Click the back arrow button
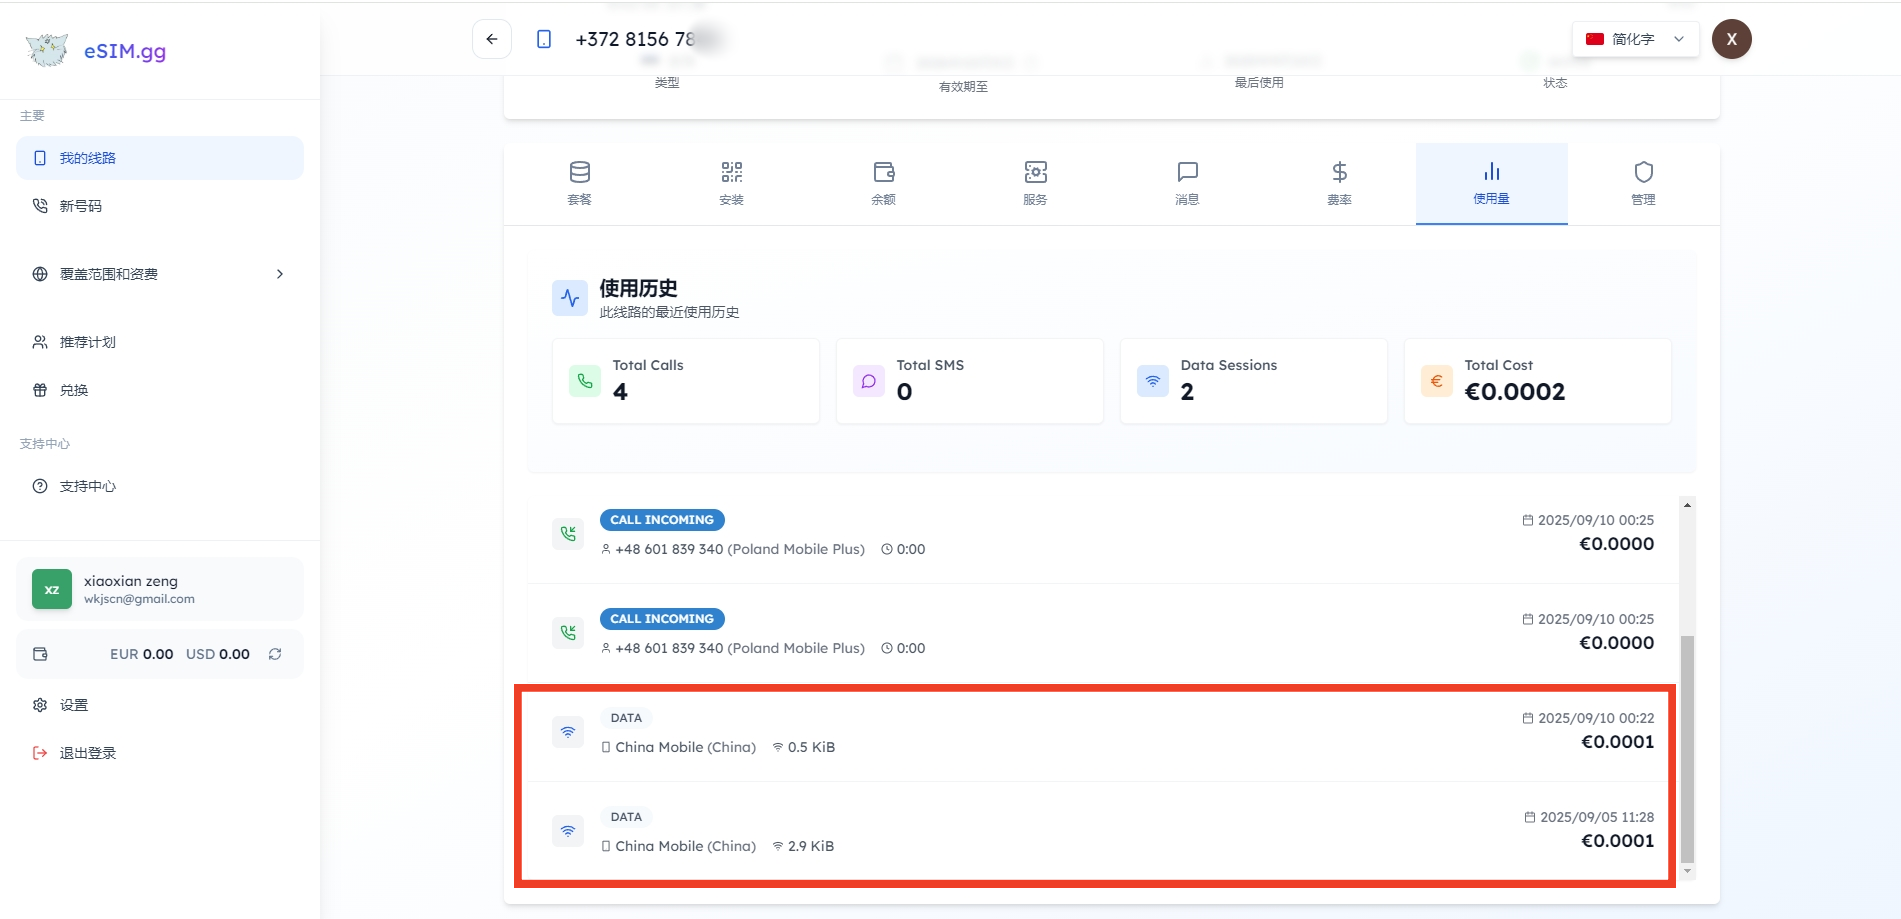 (491, 39)
